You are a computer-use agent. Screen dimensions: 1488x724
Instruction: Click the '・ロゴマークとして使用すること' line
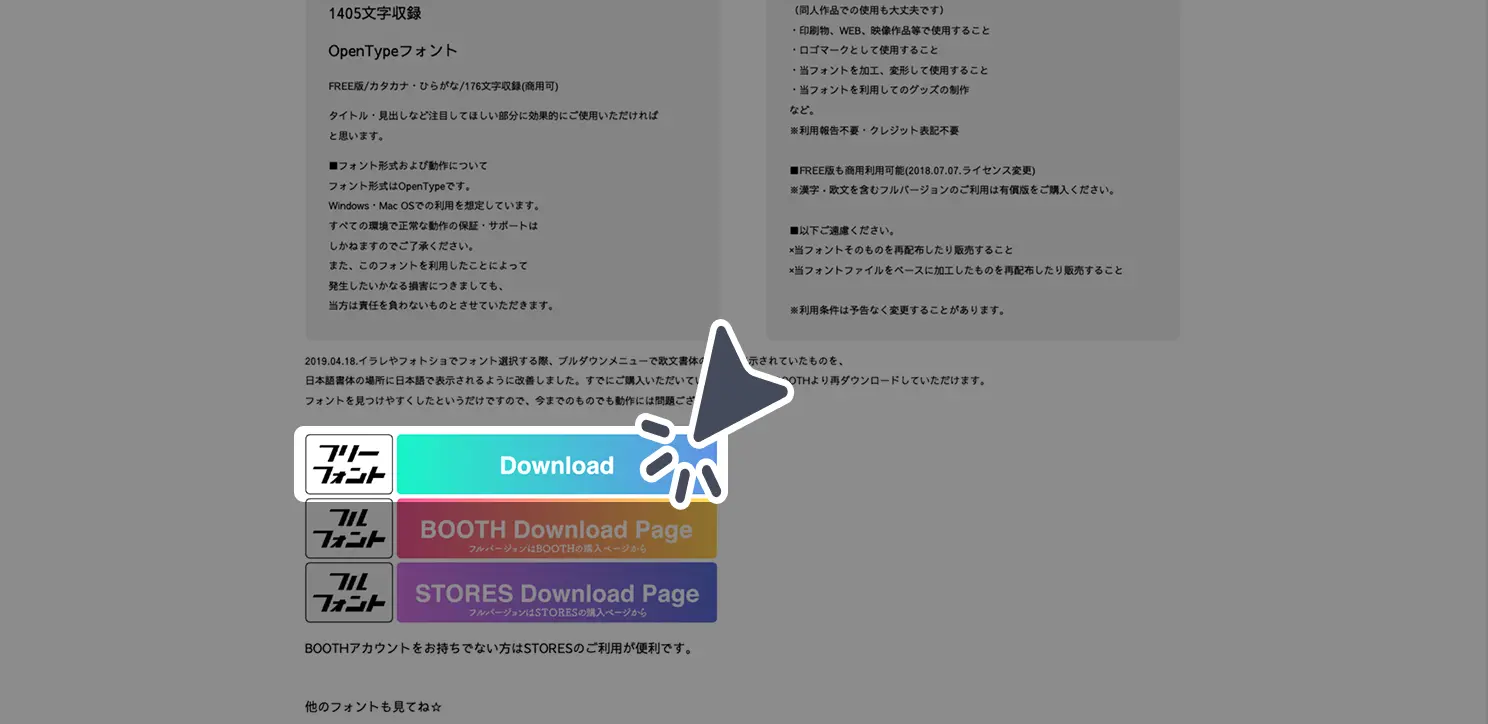pyautogui.click(x=864, y=50)
